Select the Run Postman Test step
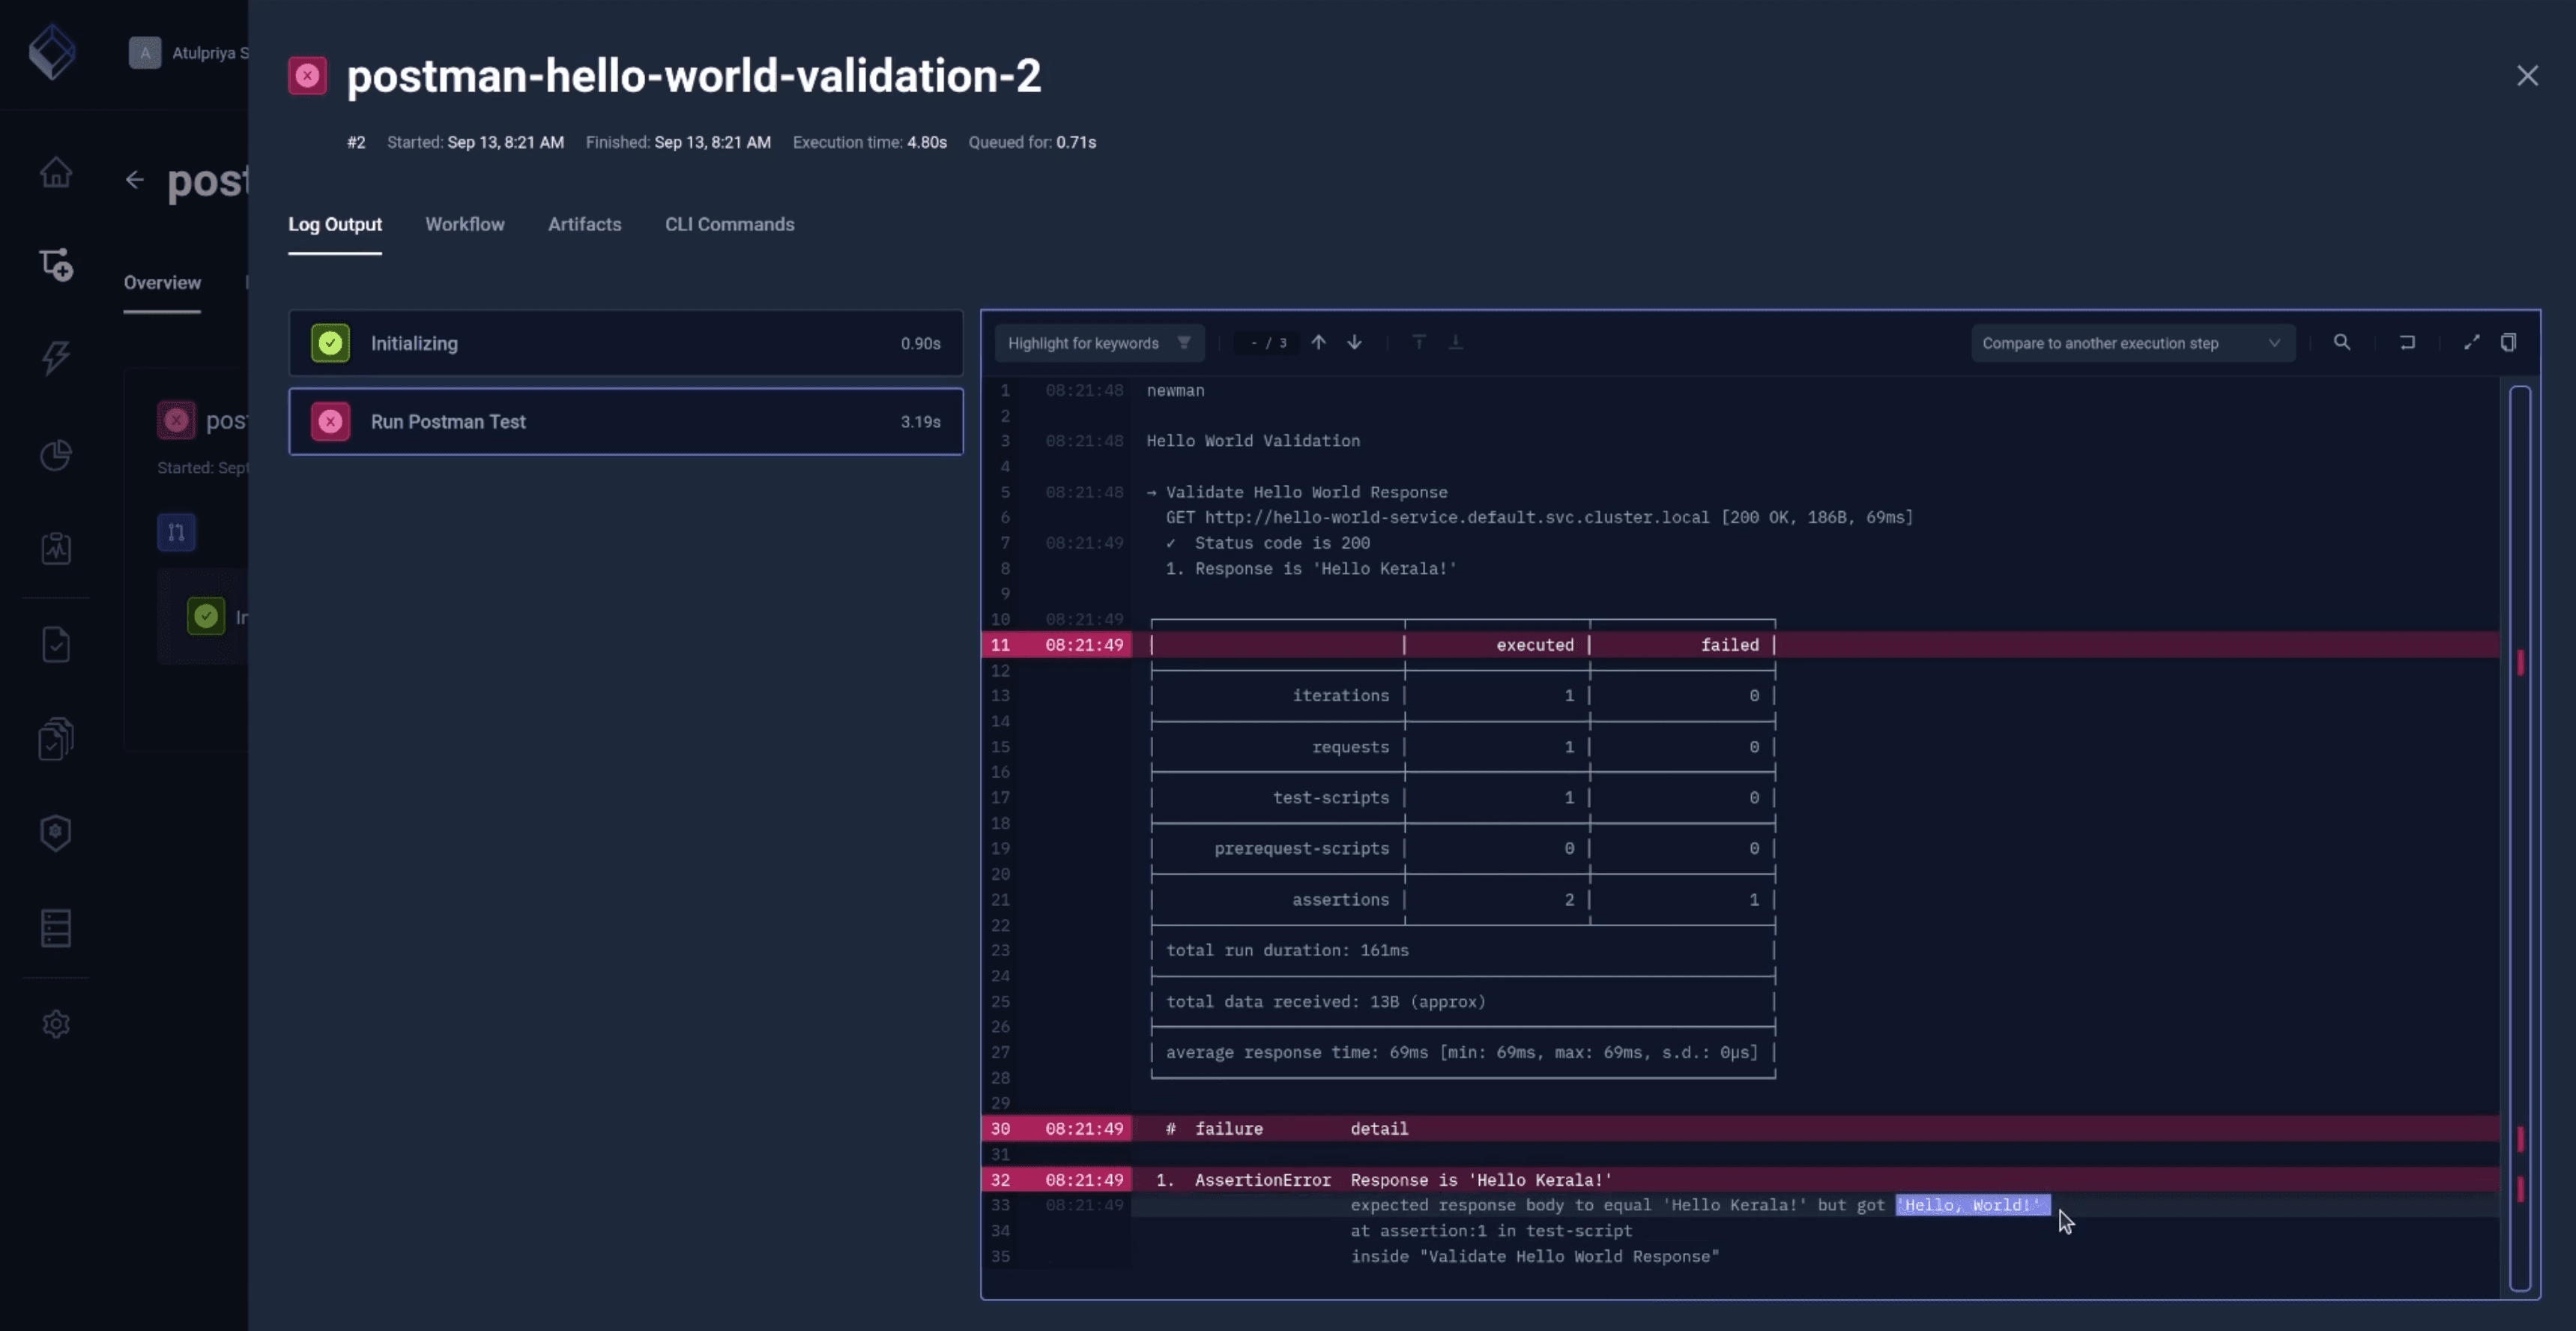 click(x=626, y=421)
